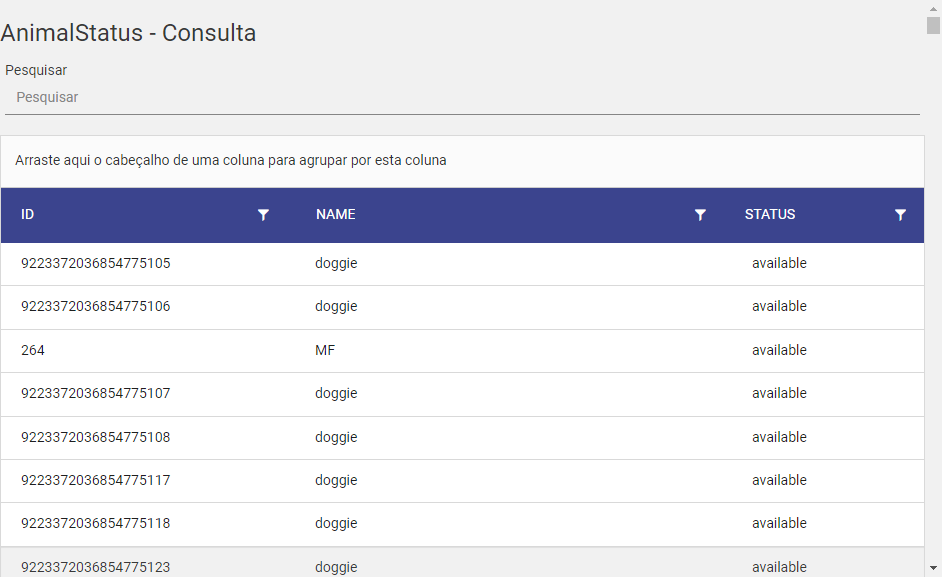Image resolution: width=942 pixels, height=577 pixels.
Task: Open the ID column filter icon
Action: tap(263, 215)
